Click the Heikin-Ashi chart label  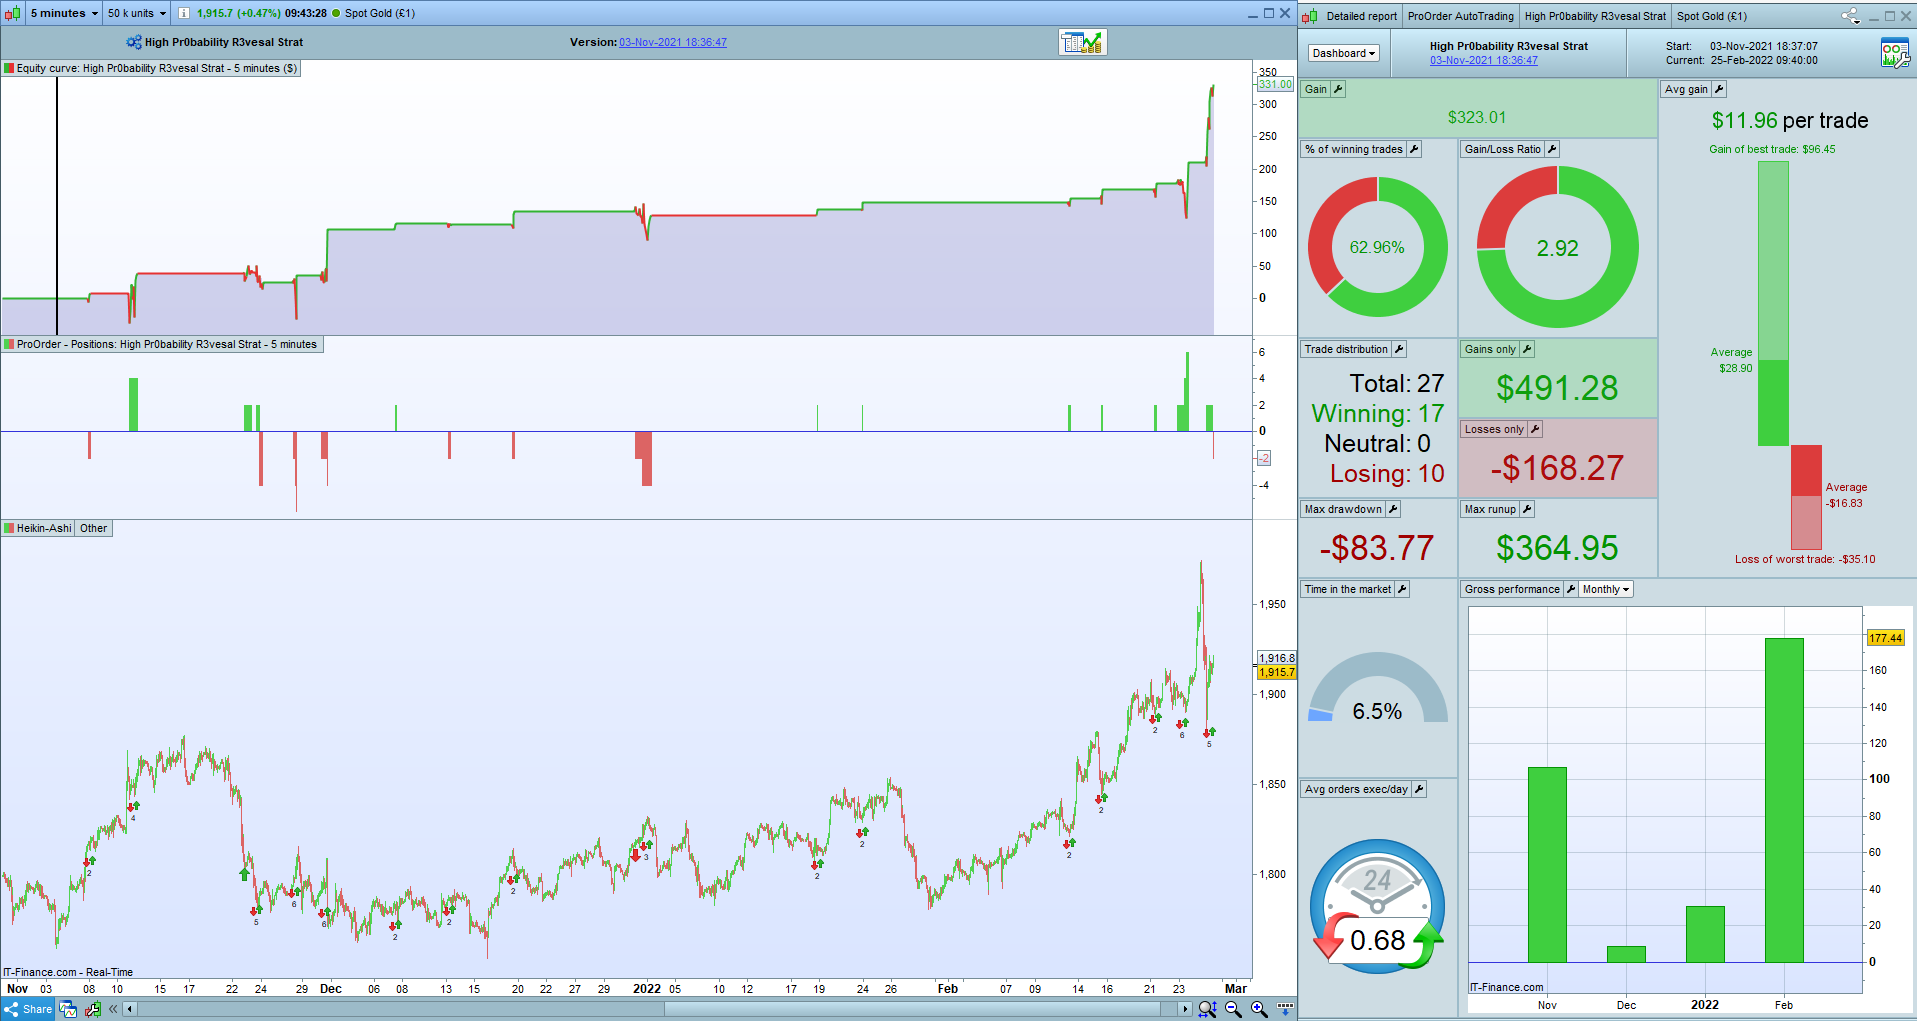tap(38, 528)
